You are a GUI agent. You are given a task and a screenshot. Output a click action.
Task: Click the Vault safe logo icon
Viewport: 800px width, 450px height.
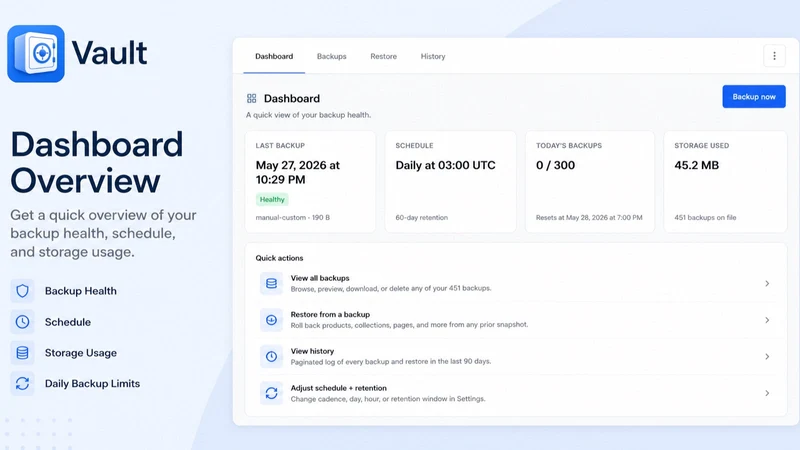pyautogui.click(x=36, y=54)
